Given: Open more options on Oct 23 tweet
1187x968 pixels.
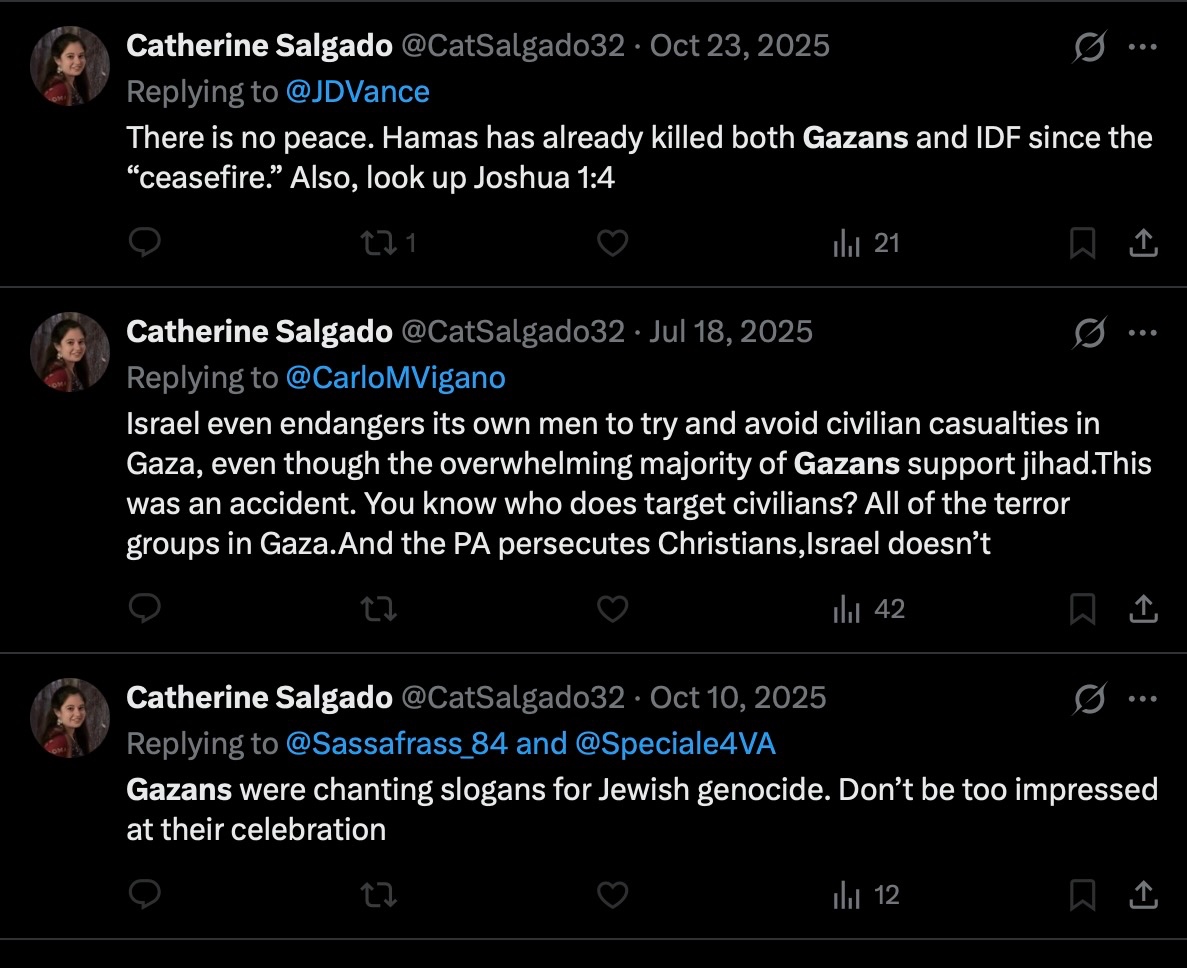Looking at the screenshot, I should click(1142, 46).
